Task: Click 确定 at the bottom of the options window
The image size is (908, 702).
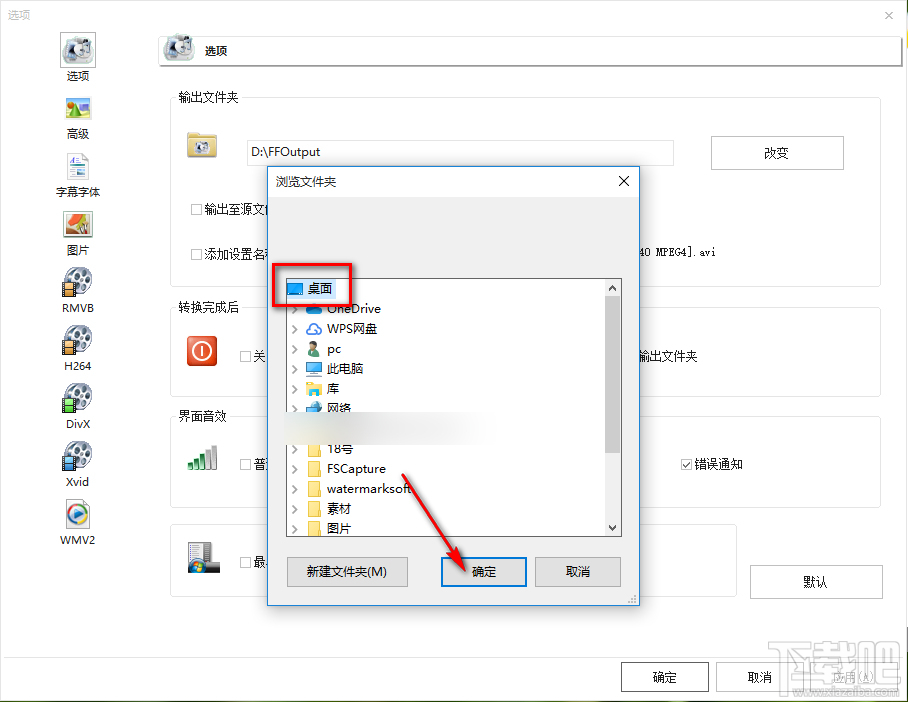Action: tap(665, 677)
